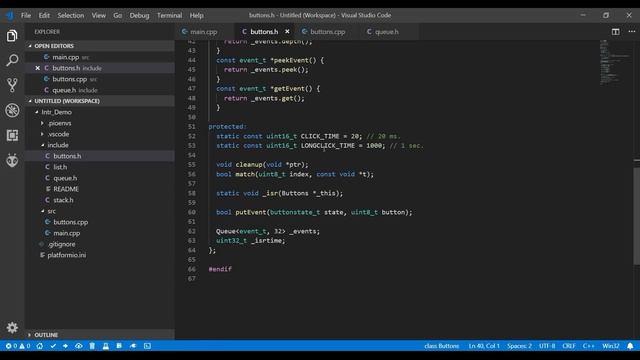Open the File menu
640x360 pixels.
point(26,16)
